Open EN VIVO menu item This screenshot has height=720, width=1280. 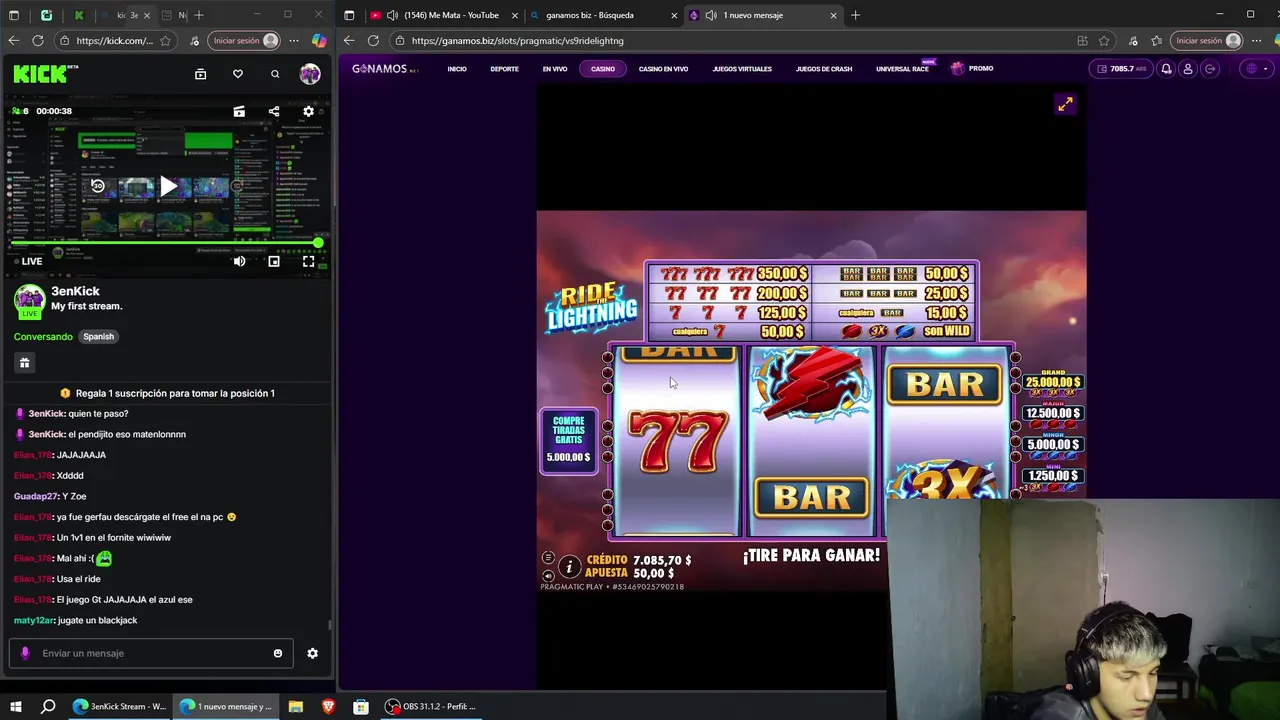click(x=555, y=69)
